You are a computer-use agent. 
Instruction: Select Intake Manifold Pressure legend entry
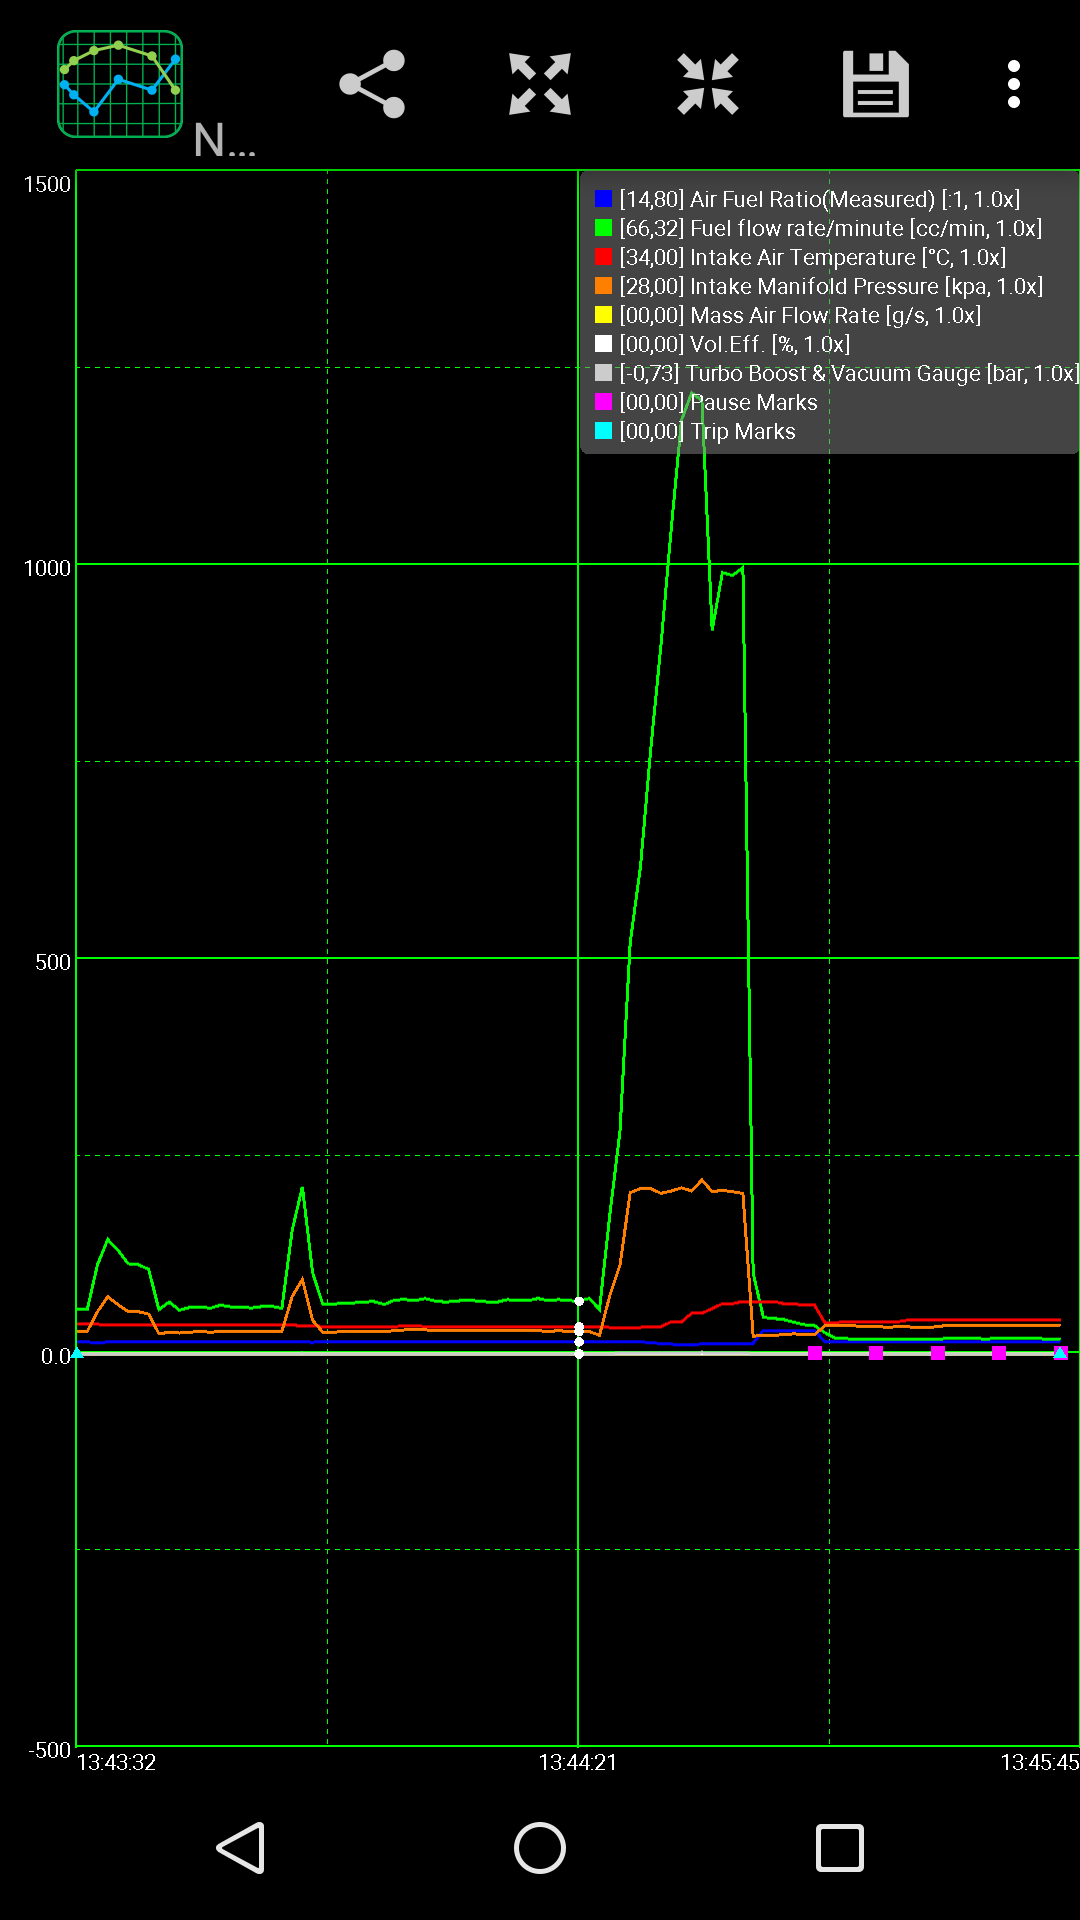coord(830,286)
